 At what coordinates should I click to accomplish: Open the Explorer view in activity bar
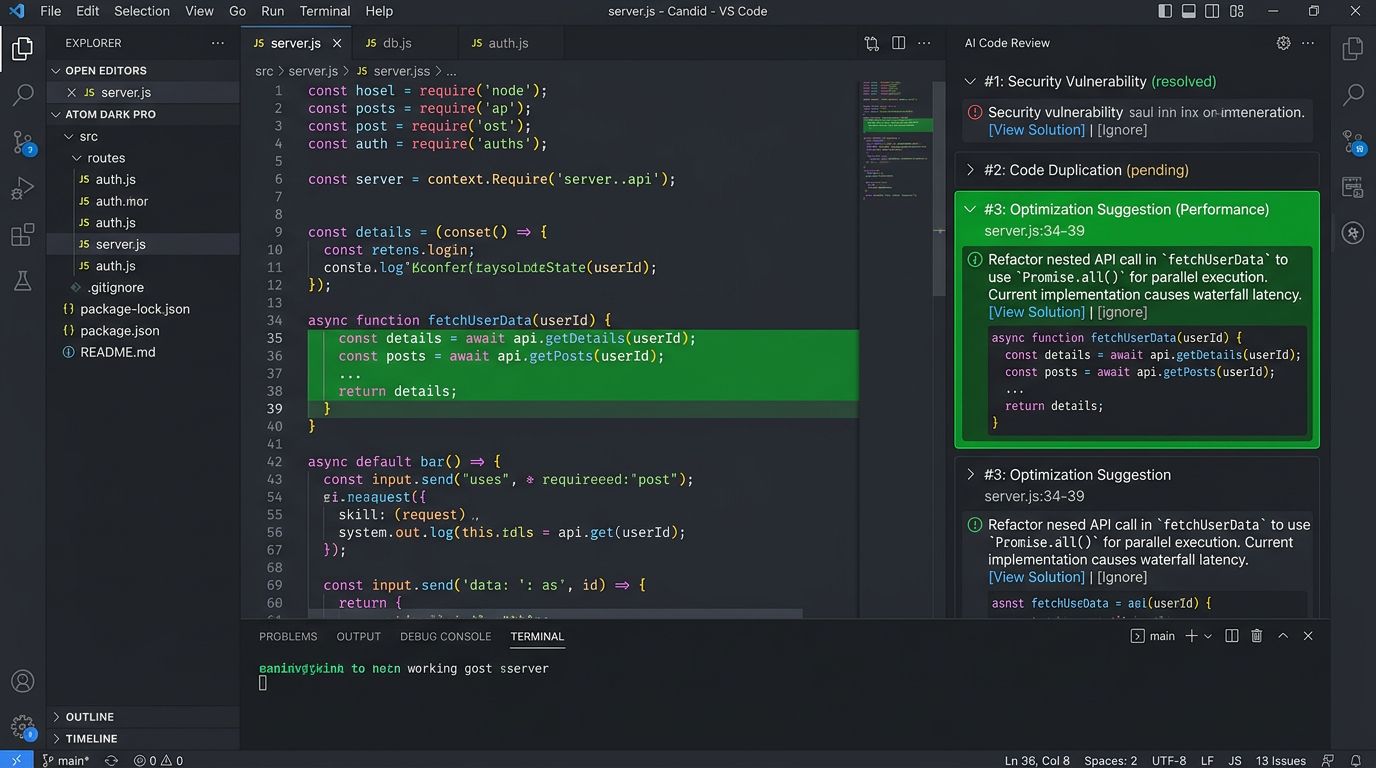pos(22,48)
